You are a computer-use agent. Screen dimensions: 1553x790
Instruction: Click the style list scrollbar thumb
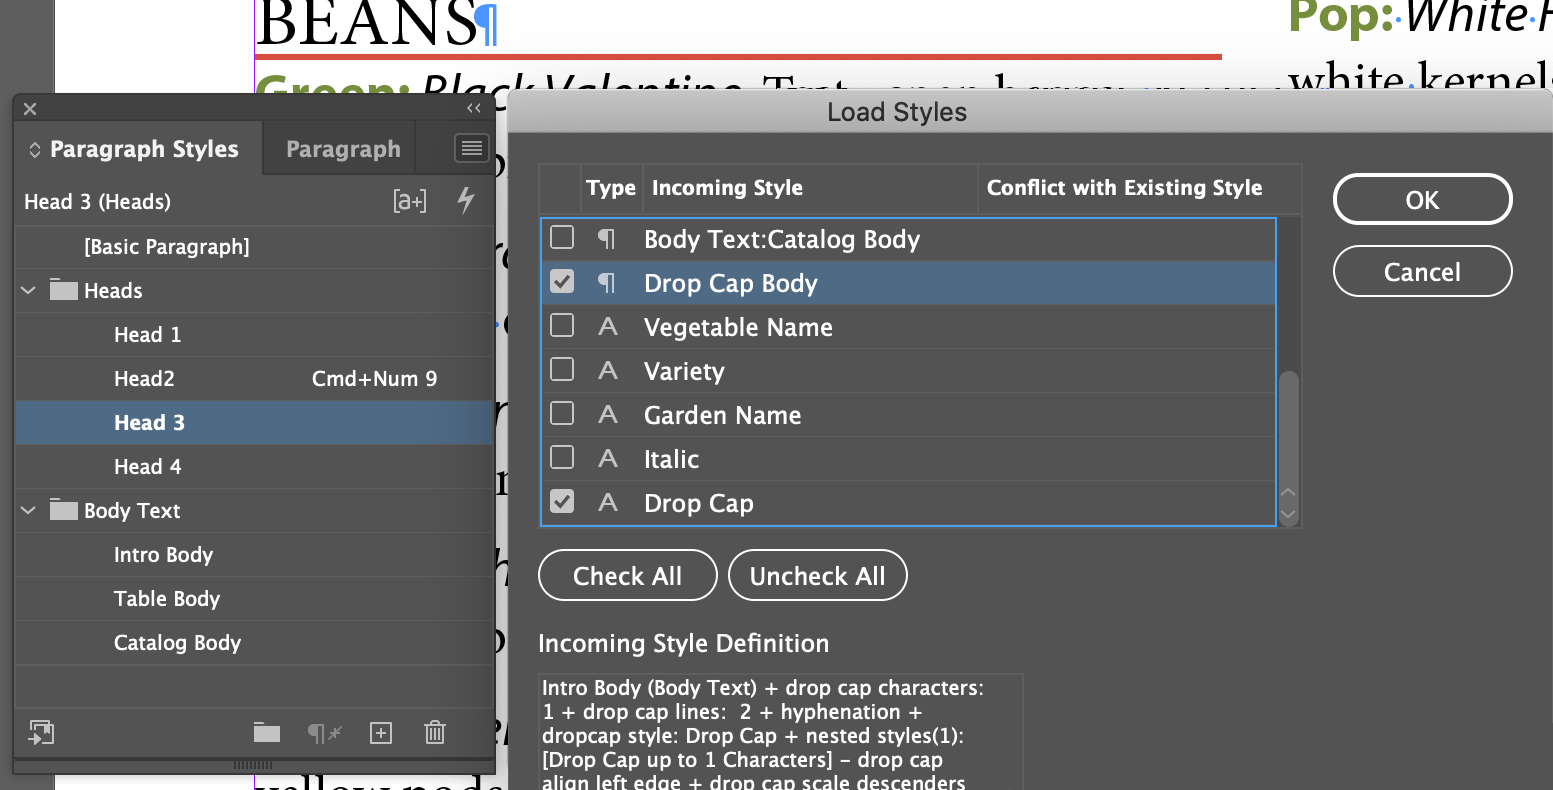click(1289, 428)
